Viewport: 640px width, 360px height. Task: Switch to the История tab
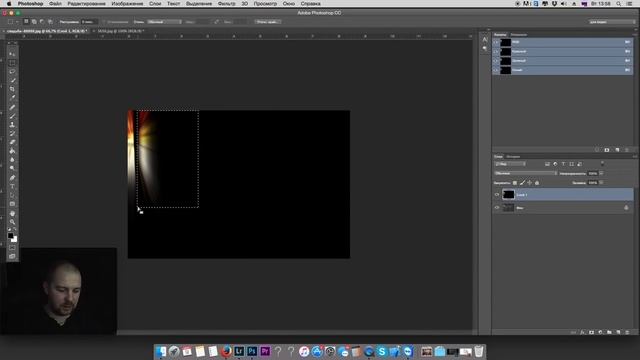tap(513, 156)
